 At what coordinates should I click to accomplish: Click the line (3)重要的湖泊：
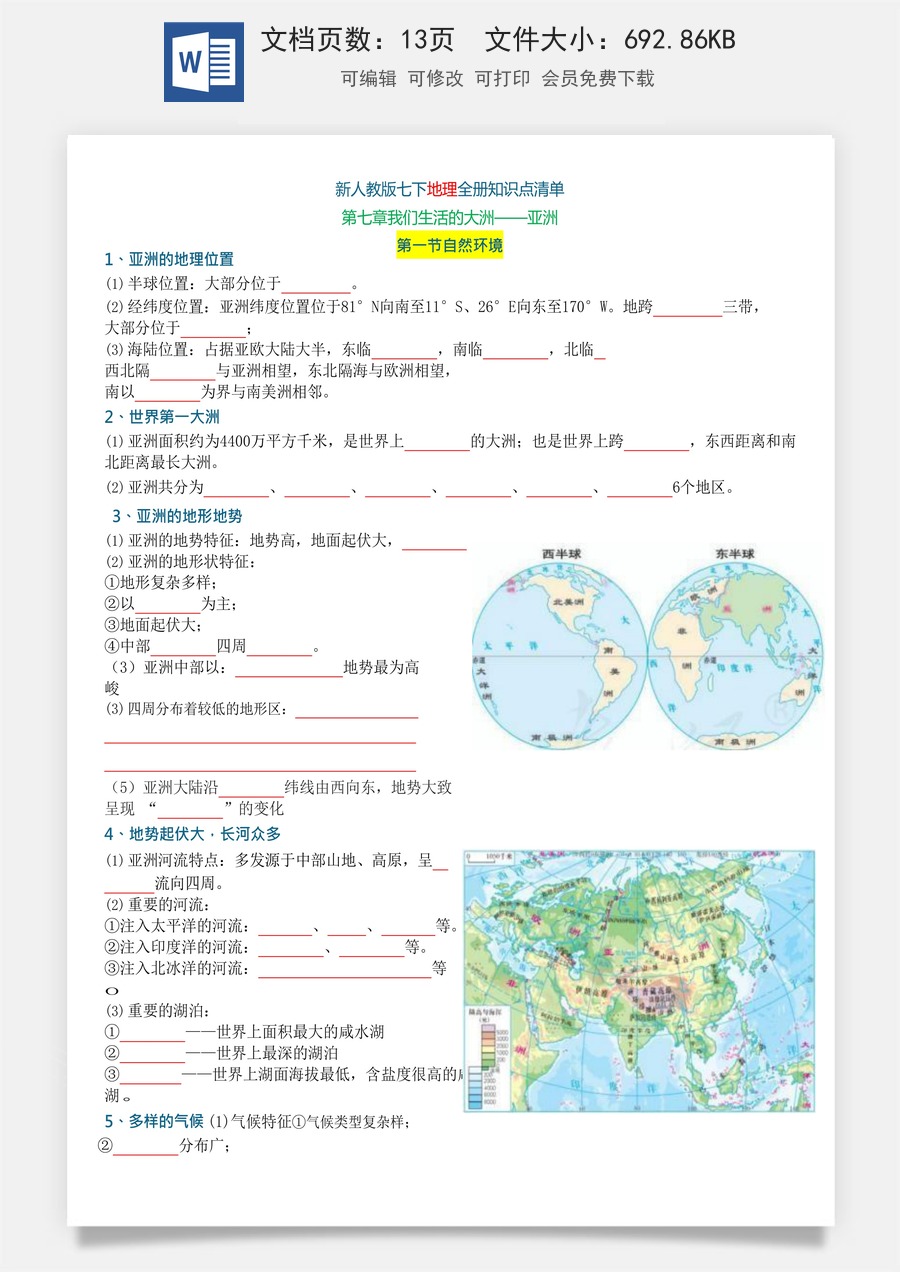(x=157, y=1011)
